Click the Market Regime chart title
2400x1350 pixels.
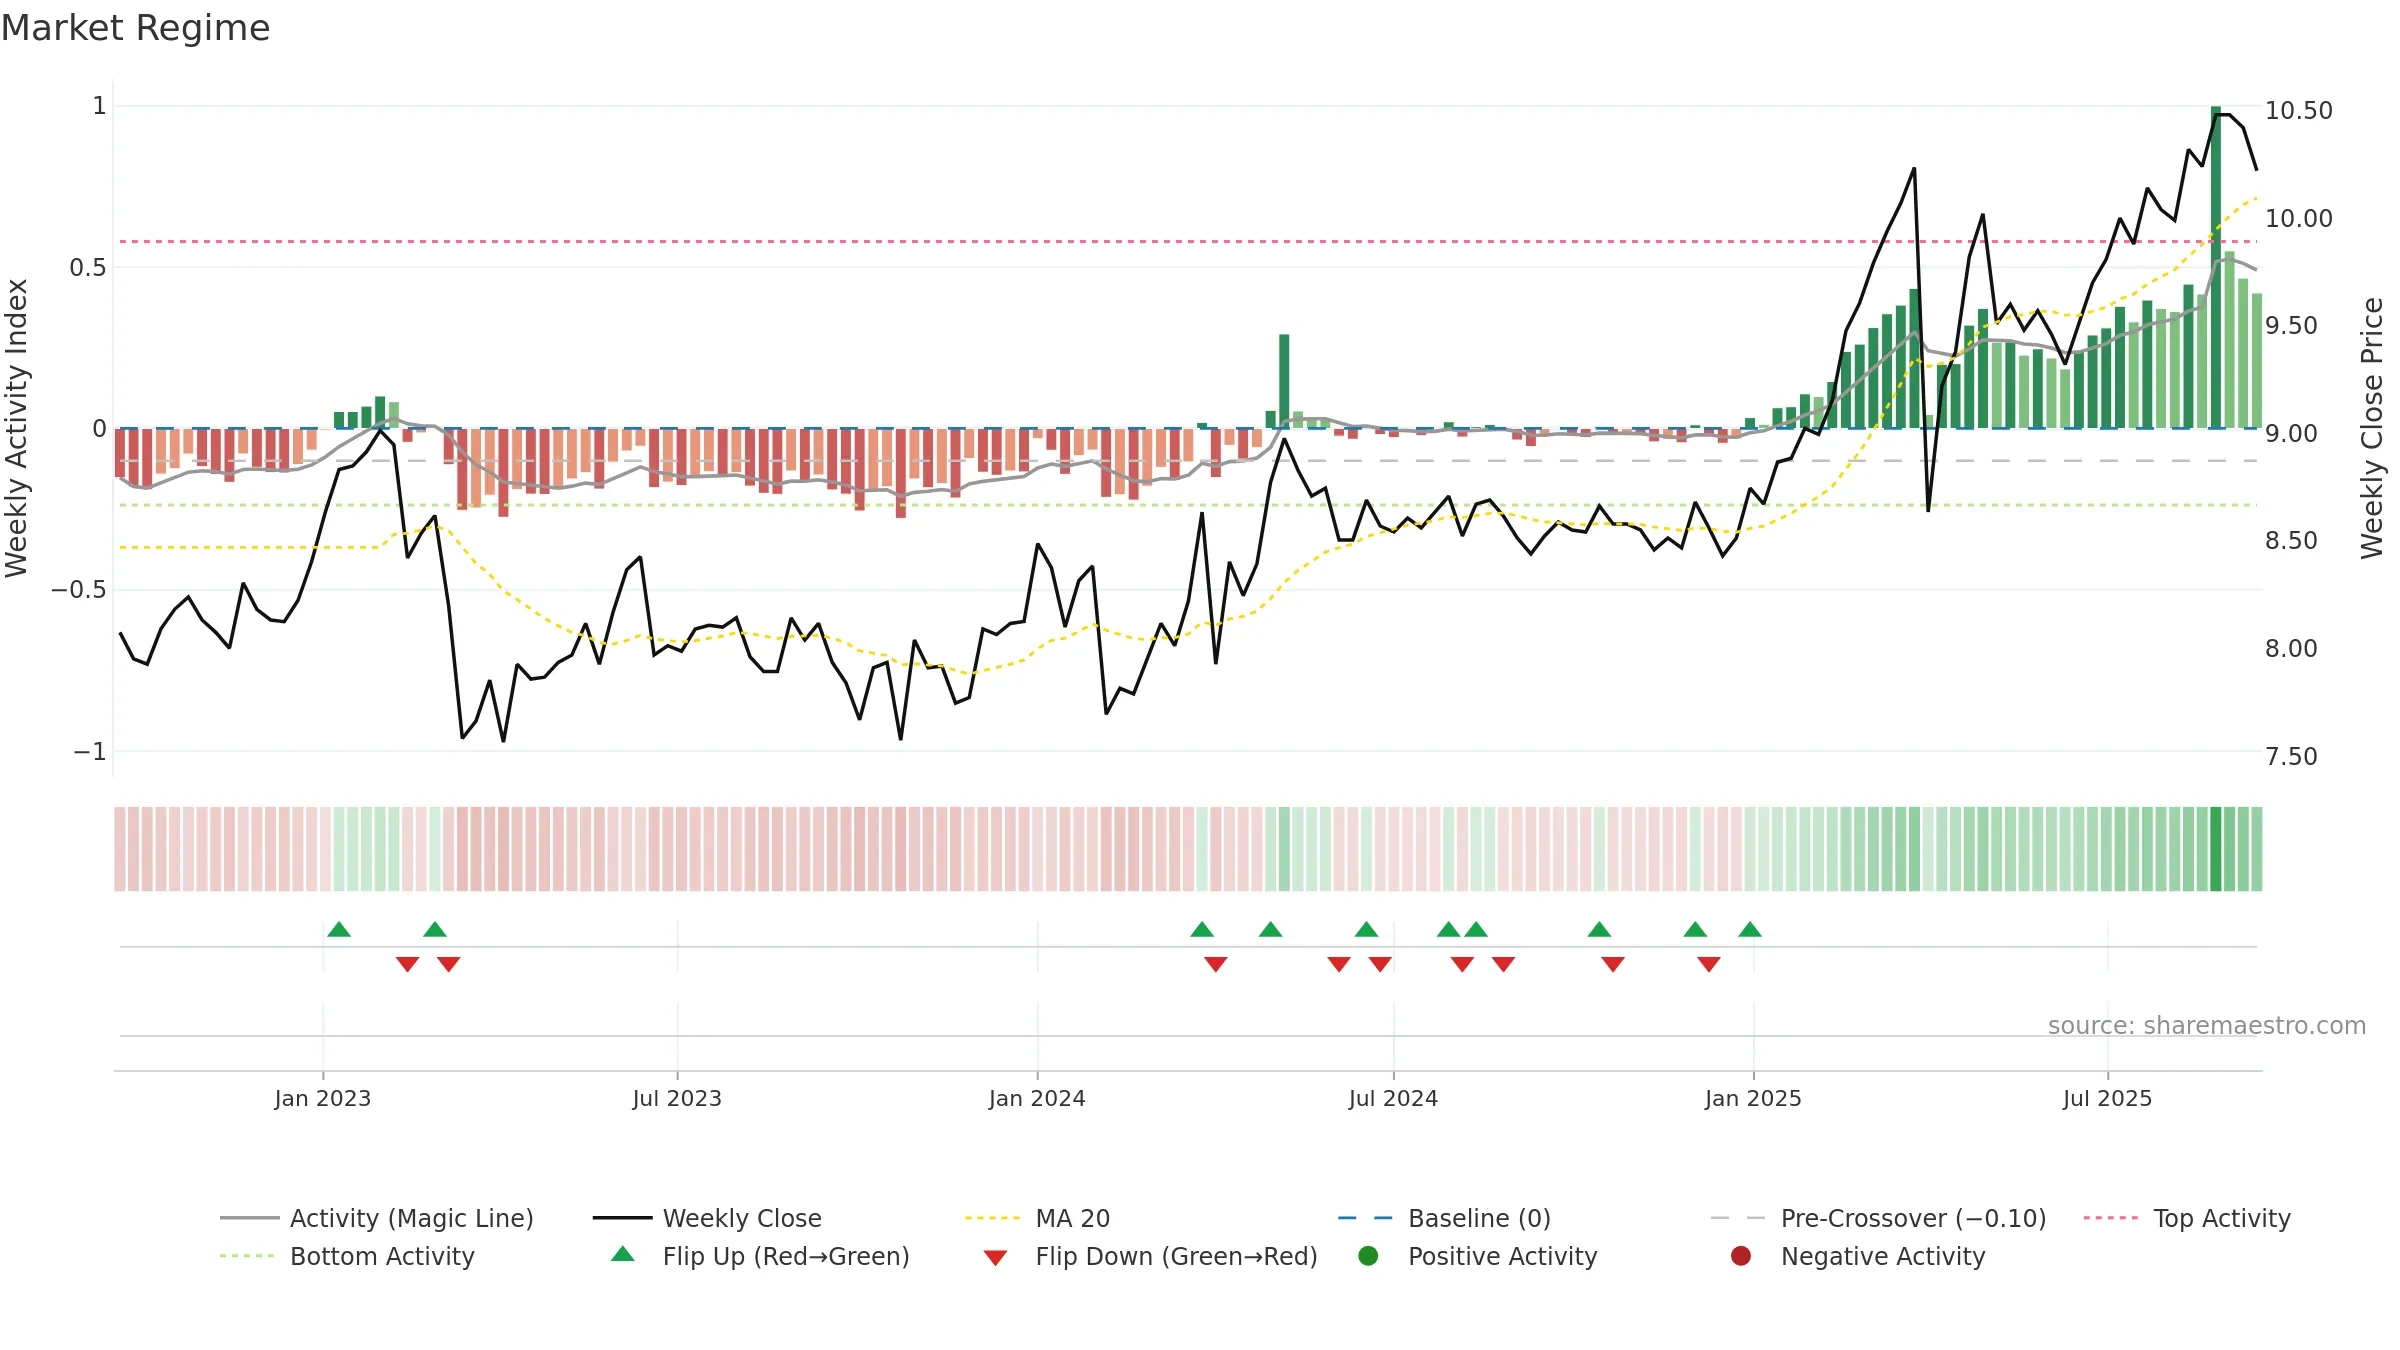pos(135,28)
